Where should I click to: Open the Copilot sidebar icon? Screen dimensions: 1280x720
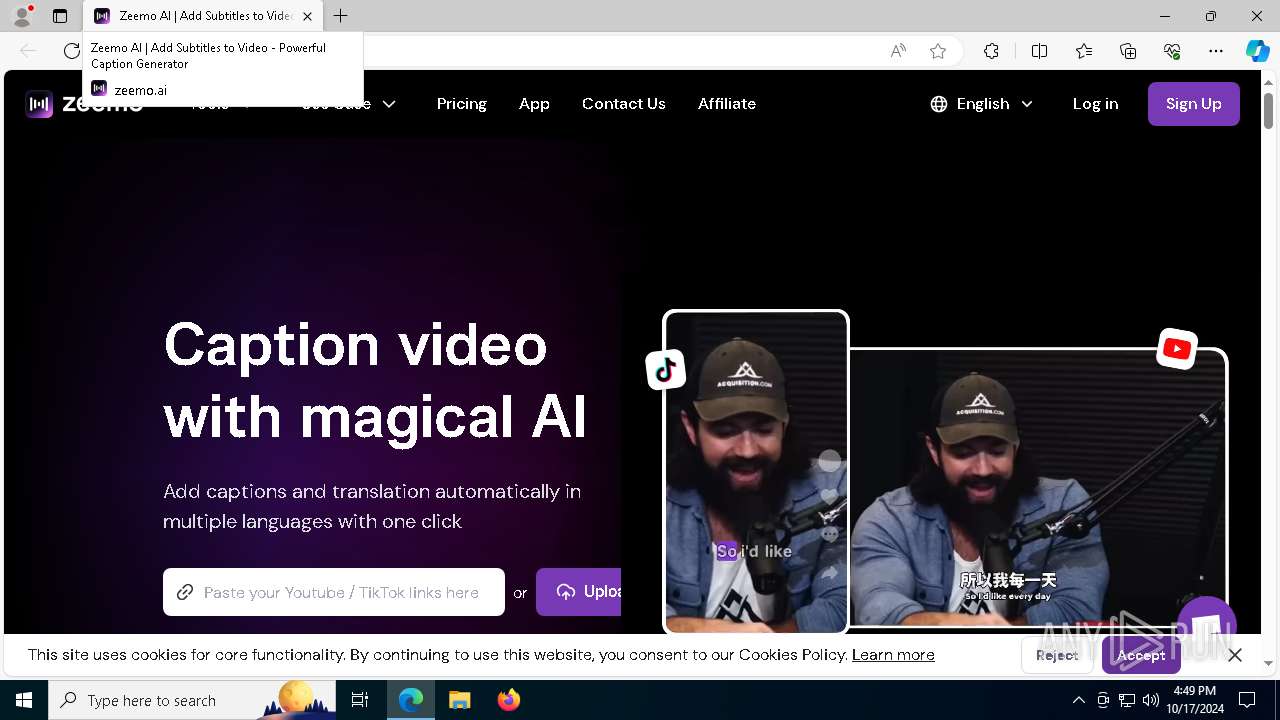pyautogui.click(x=1257, y=51)
